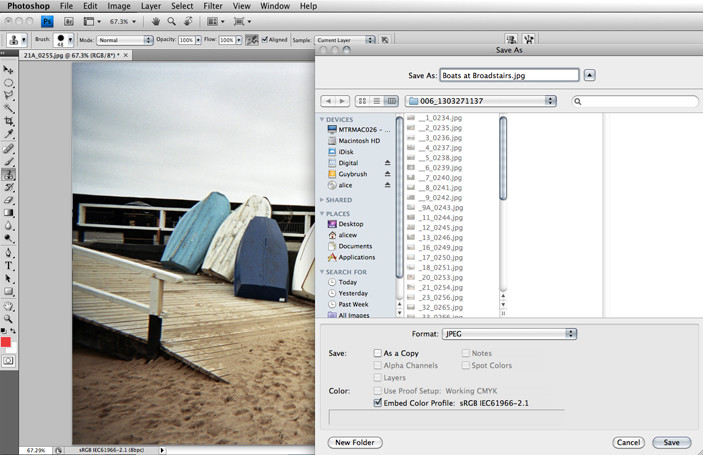Click the Save button
The height and width of the screenshot is (455, 703).
click(671, 442)
